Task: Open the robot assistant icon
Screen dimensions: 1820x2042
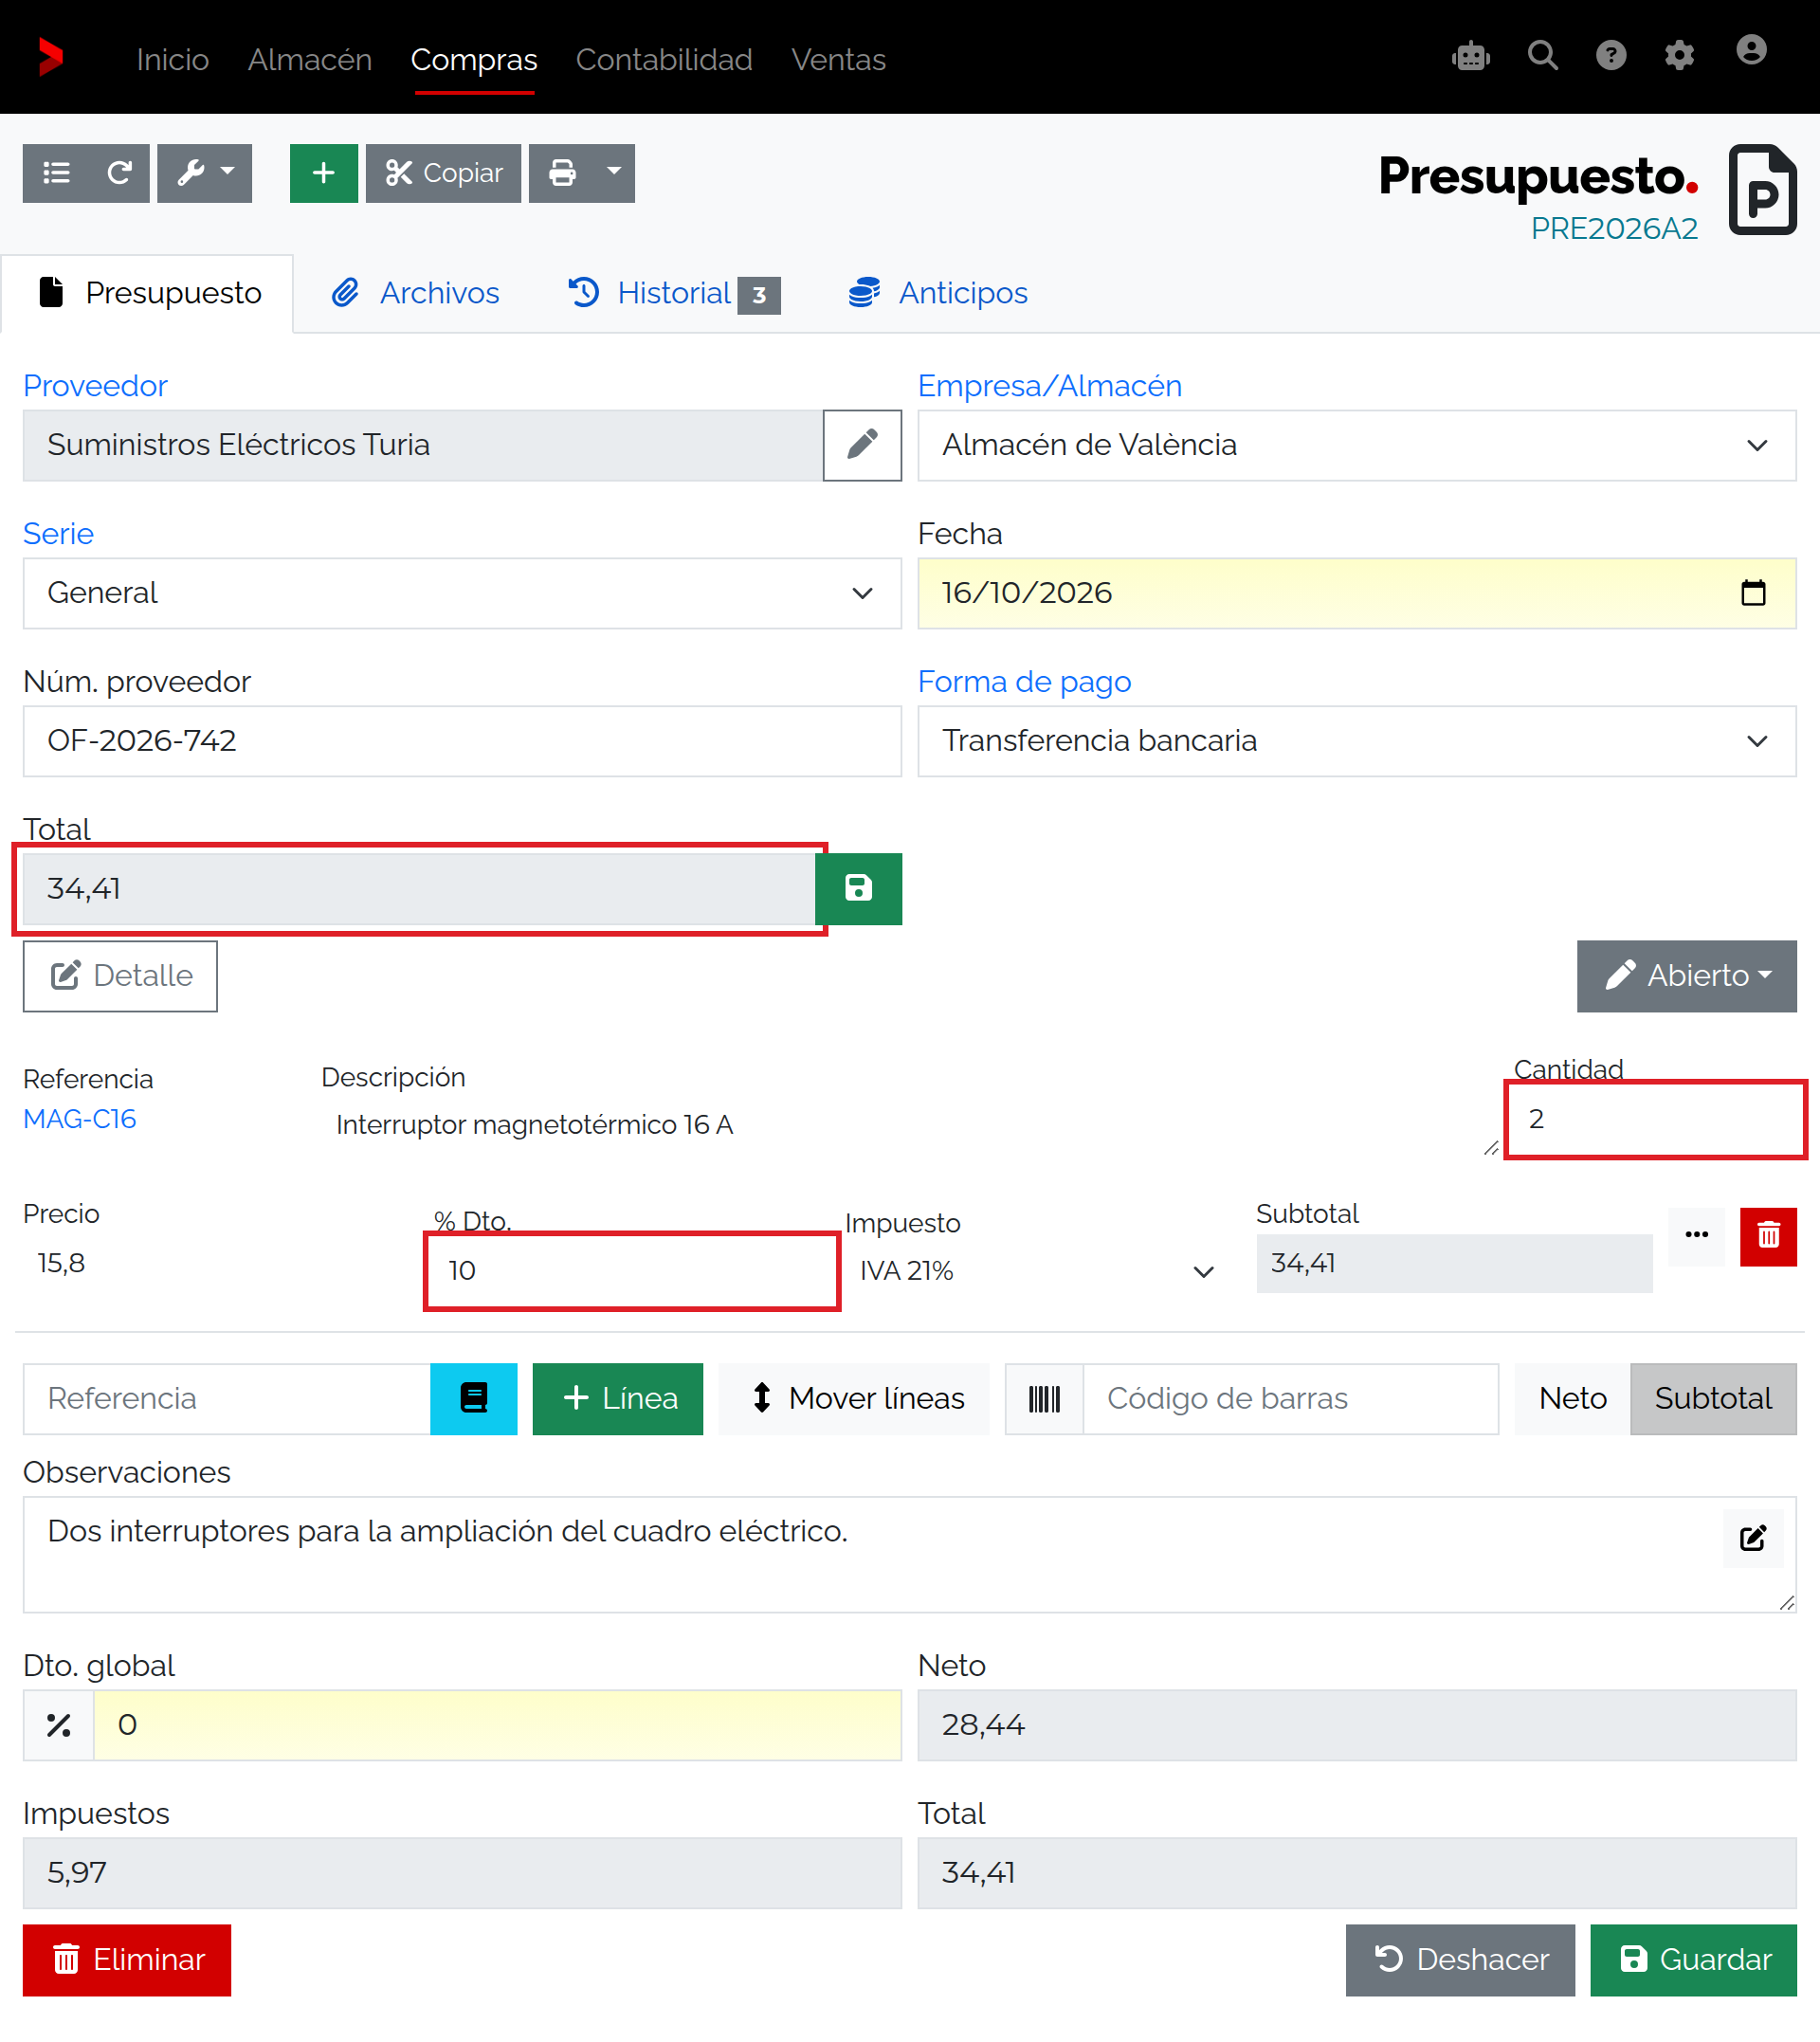Action: pyautogui.click(x=1471, y=56)
